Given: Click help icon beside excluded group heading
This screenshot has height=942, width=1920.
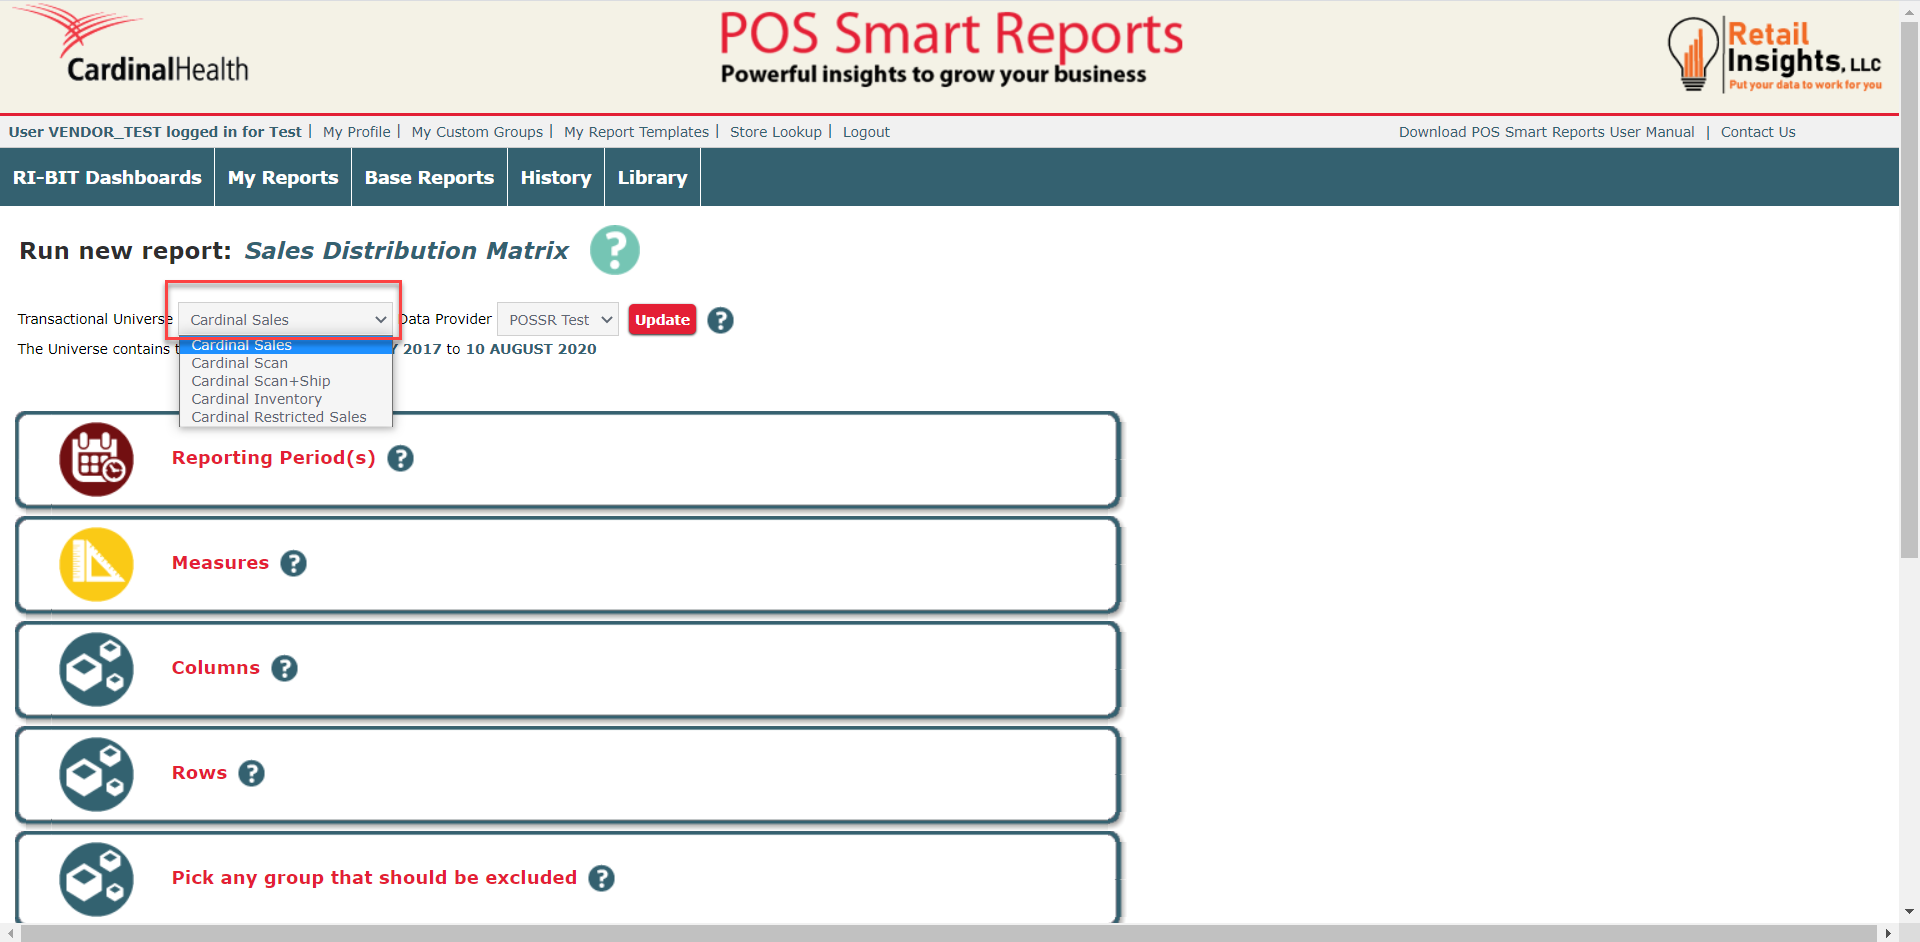Looking at the screenshot, I should point(601,878).
